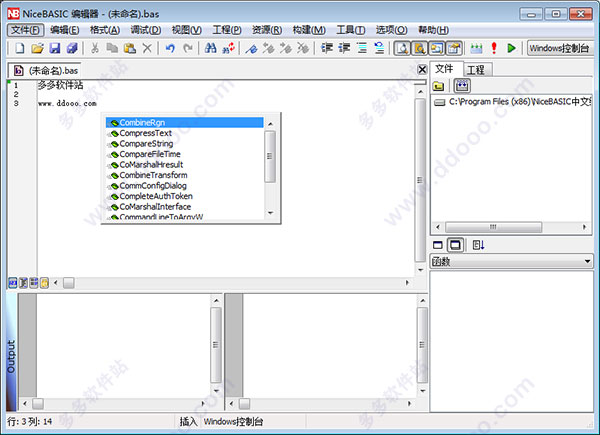Open the 视图(V) menu
Screen dimensions: 600x435
[186, 30]
